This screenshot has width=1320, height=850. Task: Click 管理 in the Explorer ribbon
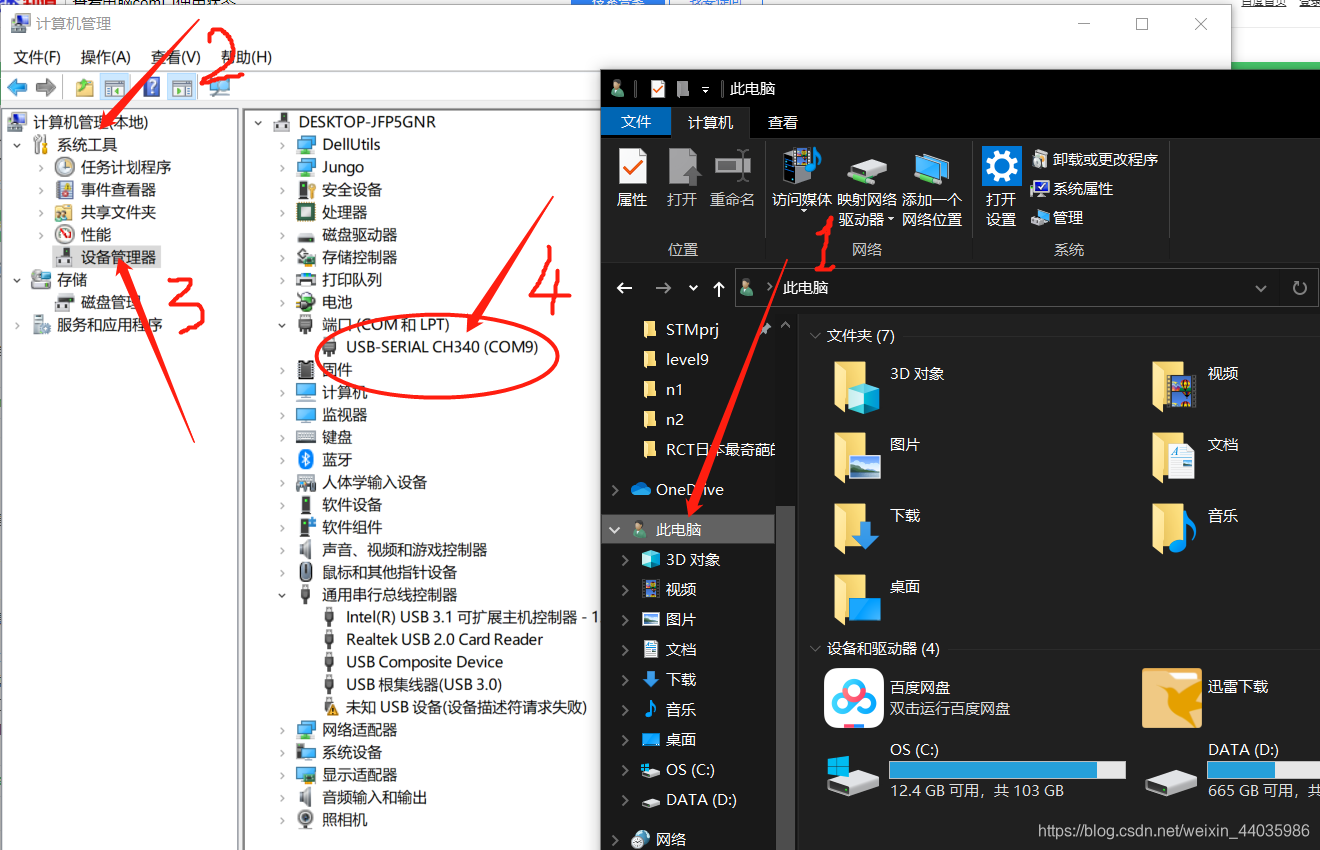coord(1057,217)
